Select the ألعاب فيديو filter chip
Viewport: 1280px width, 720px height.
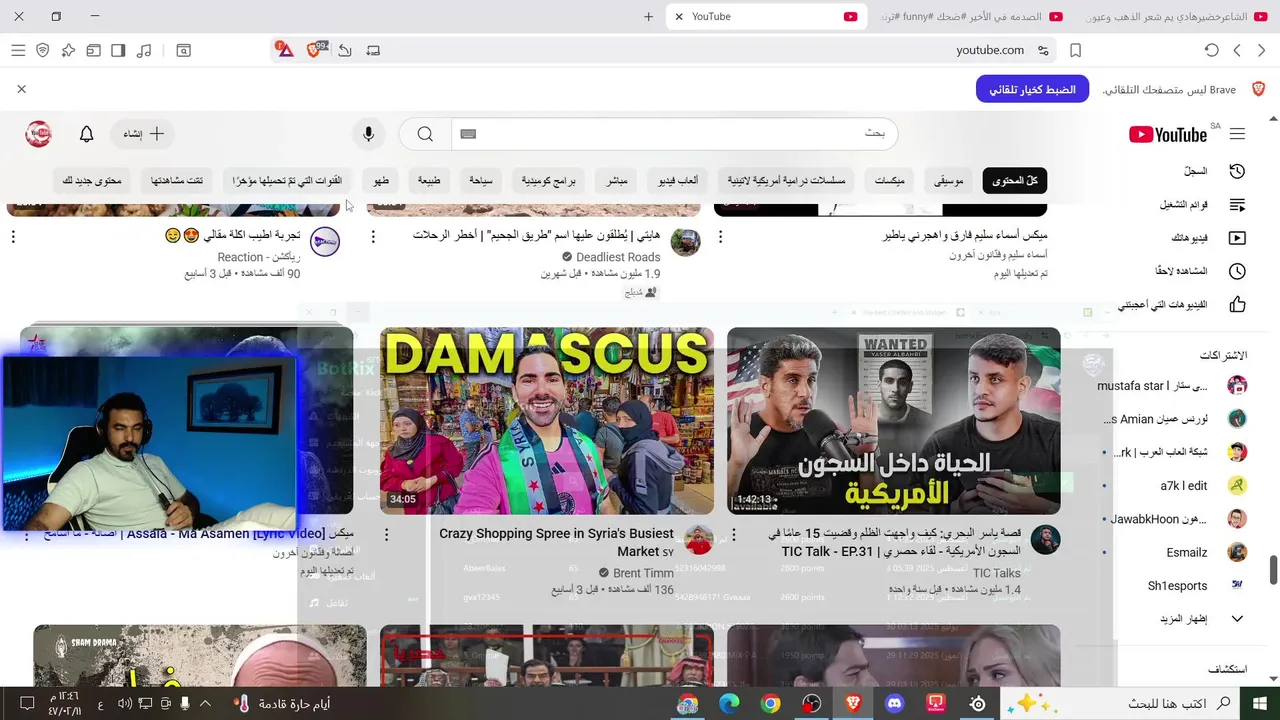coord(678,181)
